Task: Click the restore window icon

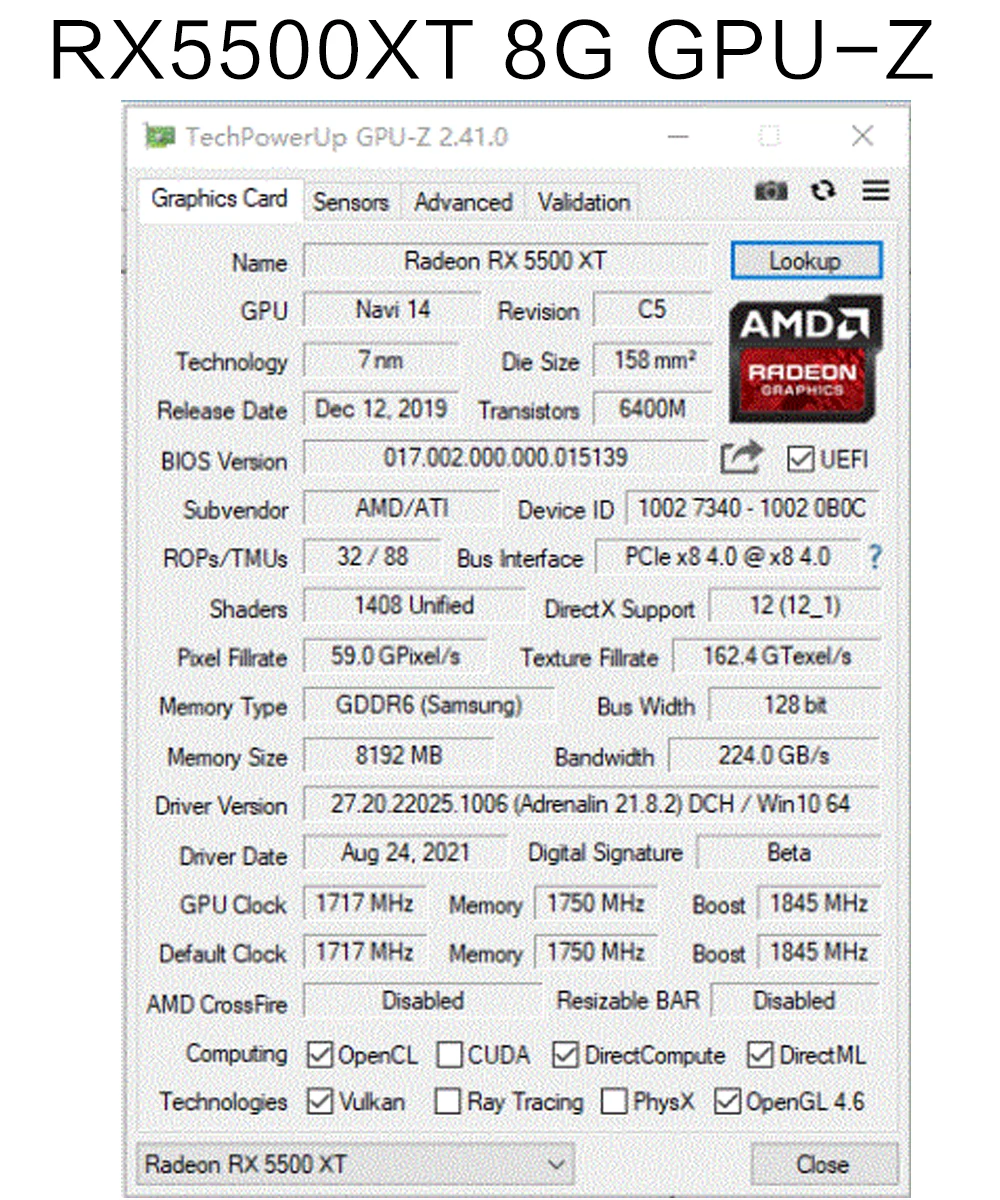Action: point(769,136)
